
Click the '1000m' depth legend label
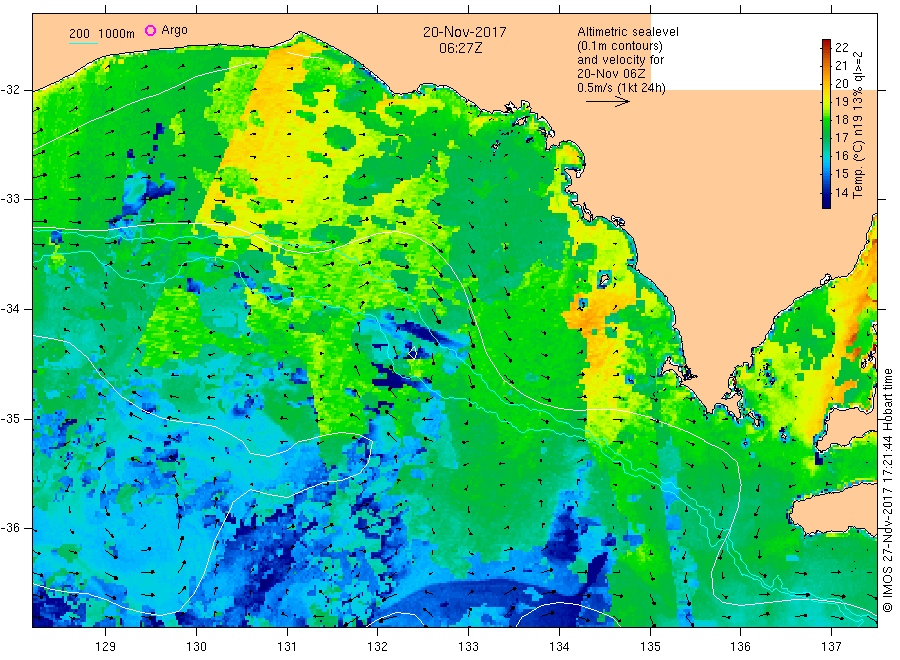(117, 34)
